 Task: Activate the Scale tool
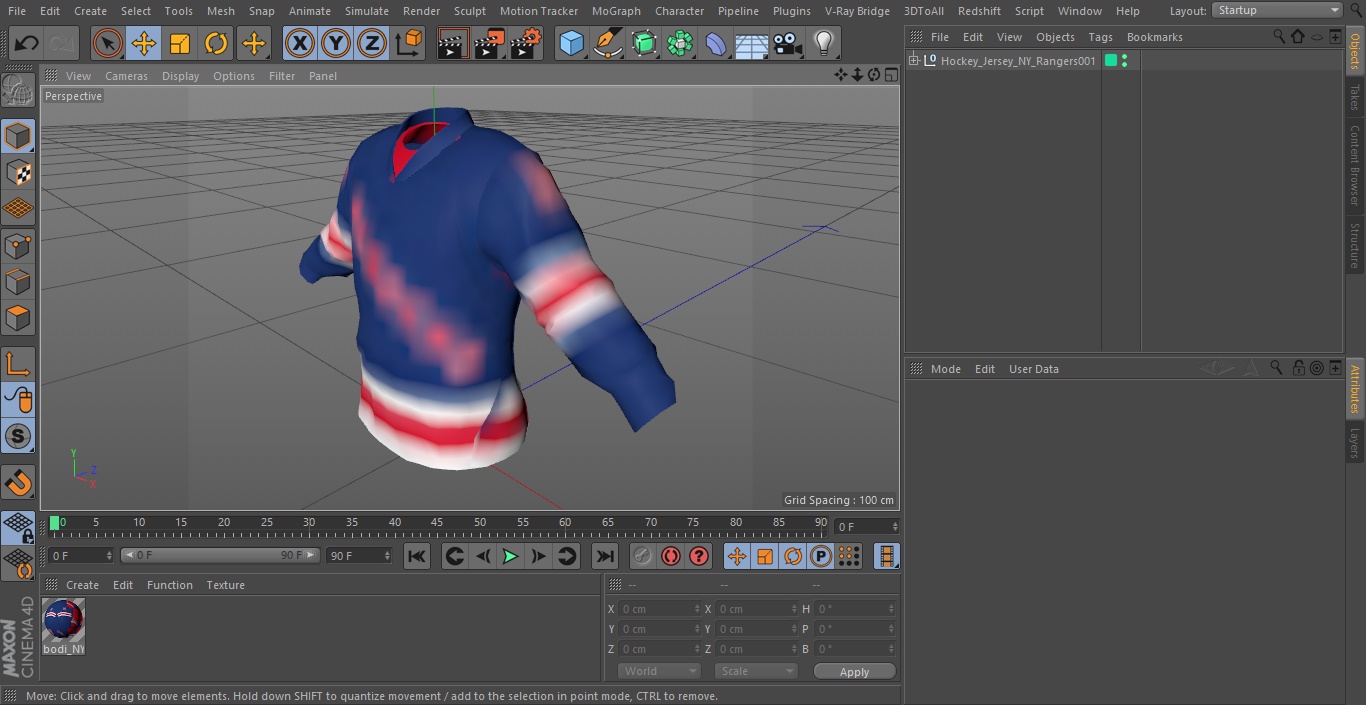(180, 43)
